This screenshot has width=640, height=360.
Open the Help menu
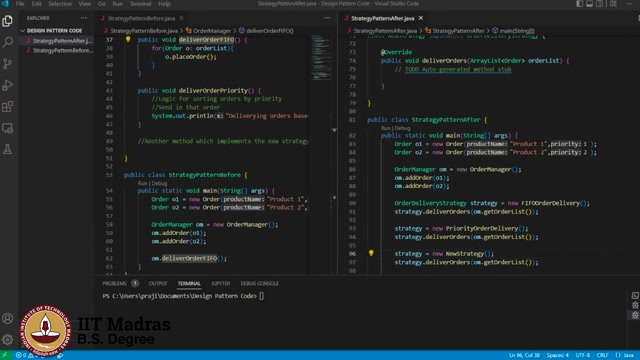(164, 4)
